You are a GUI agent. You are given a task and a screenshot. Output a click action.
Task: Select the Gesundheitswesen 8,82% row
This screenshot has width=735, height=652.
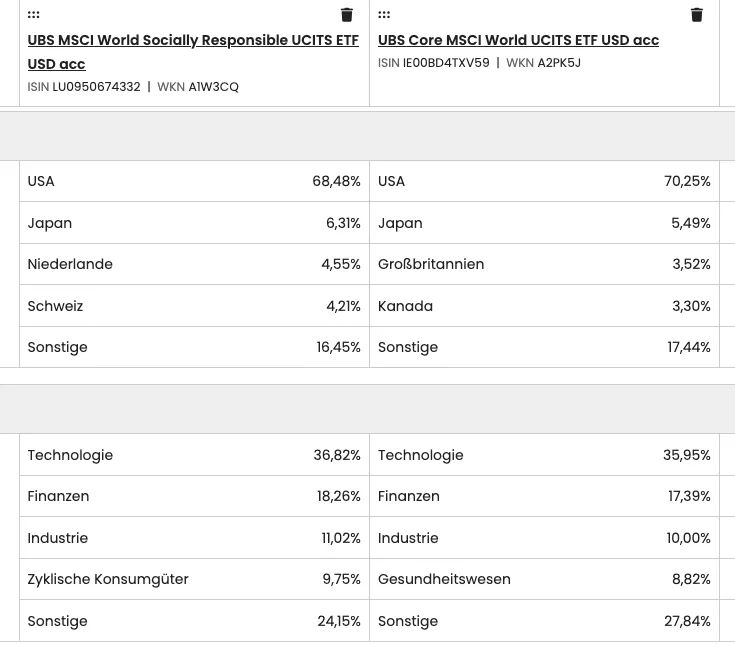544,579
